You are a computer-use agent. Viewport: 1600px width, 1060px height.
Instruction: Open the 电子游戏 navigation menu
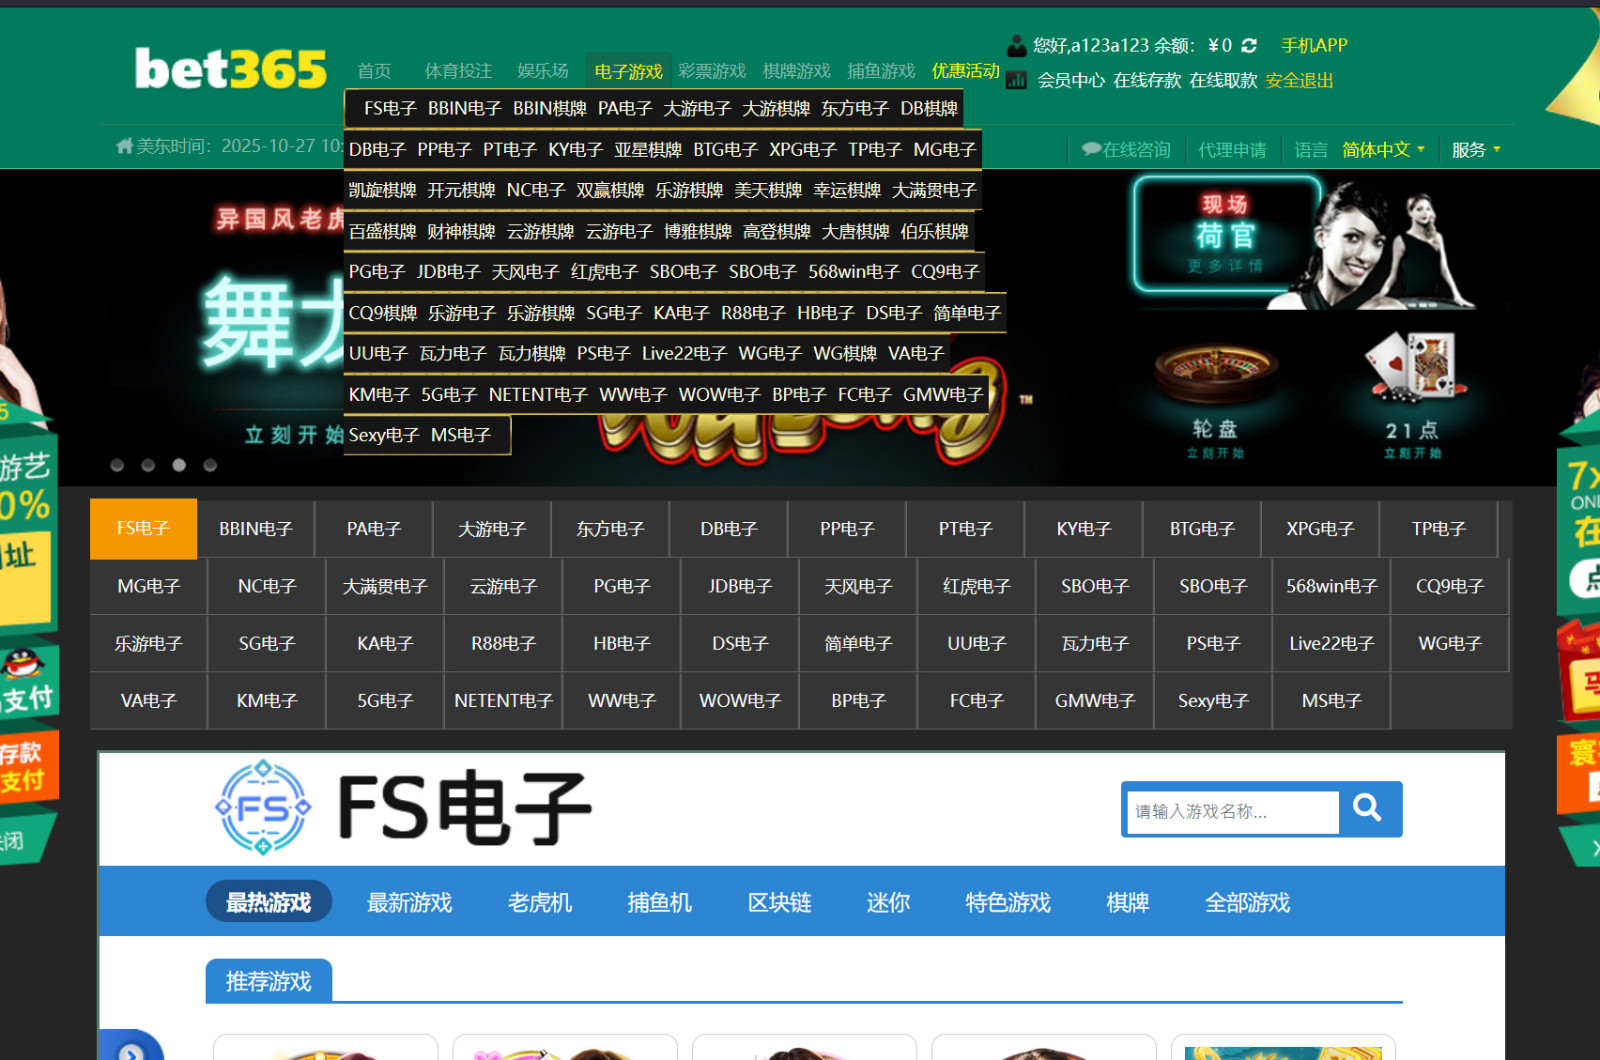628,71
